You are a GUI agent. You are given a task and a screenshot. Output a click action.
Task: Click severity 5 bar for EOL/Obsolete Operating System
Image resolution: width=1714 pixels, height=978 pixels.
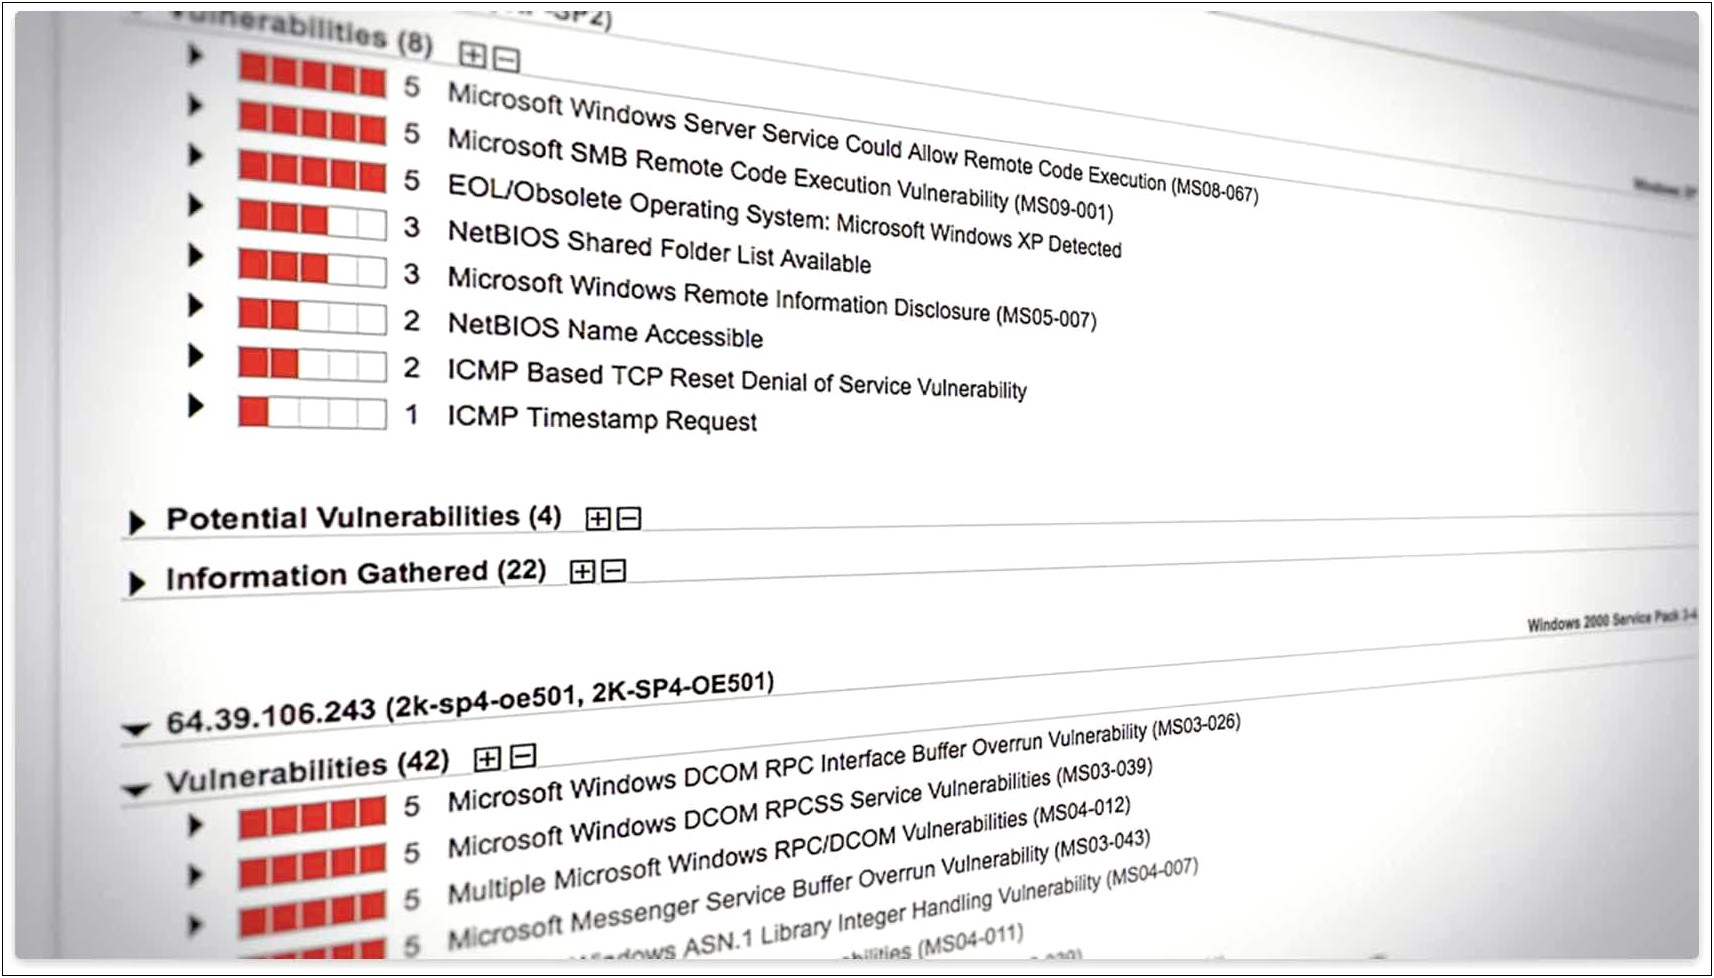click(x=312, y=171)
